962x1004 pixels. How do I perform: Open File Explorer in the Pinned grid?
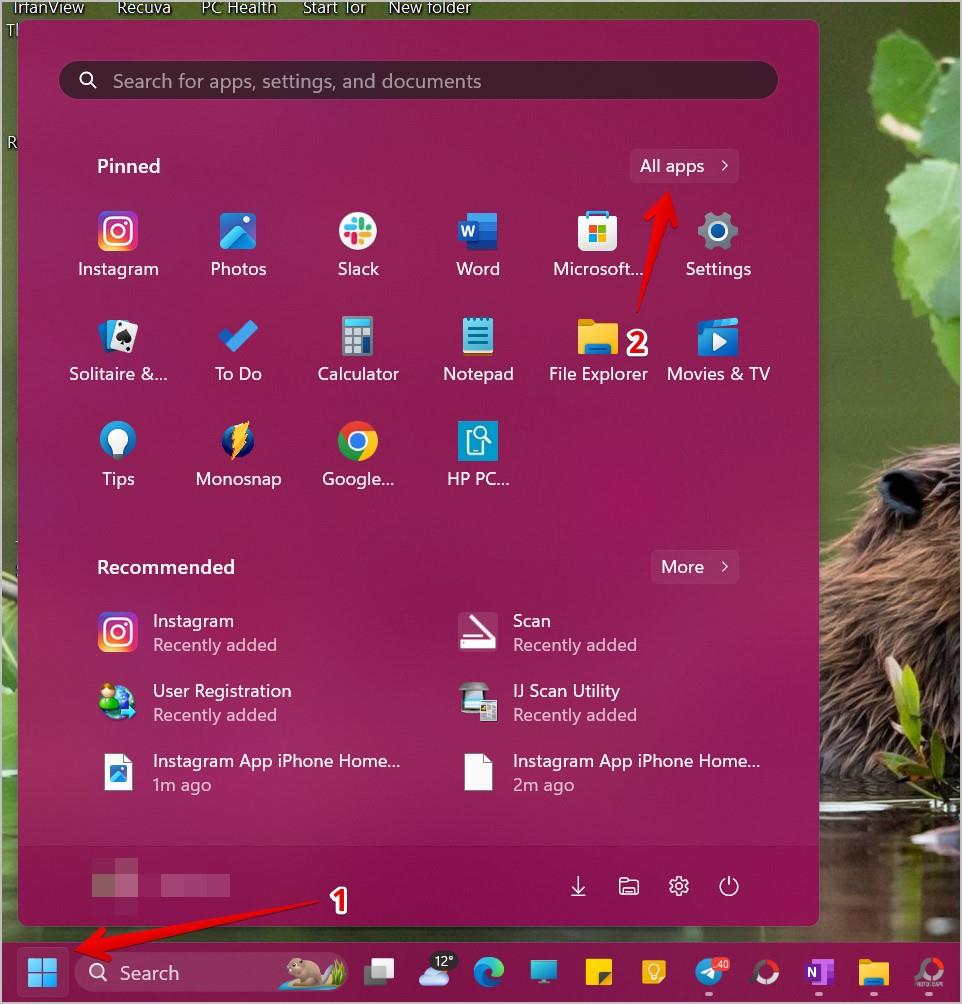598,349
